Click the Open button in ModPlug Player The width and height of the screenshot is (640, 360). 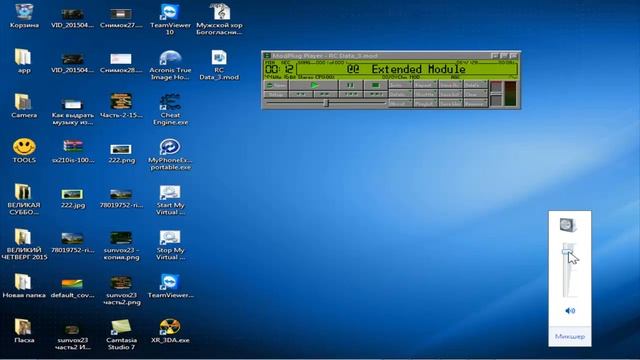(x=276, y=85)
